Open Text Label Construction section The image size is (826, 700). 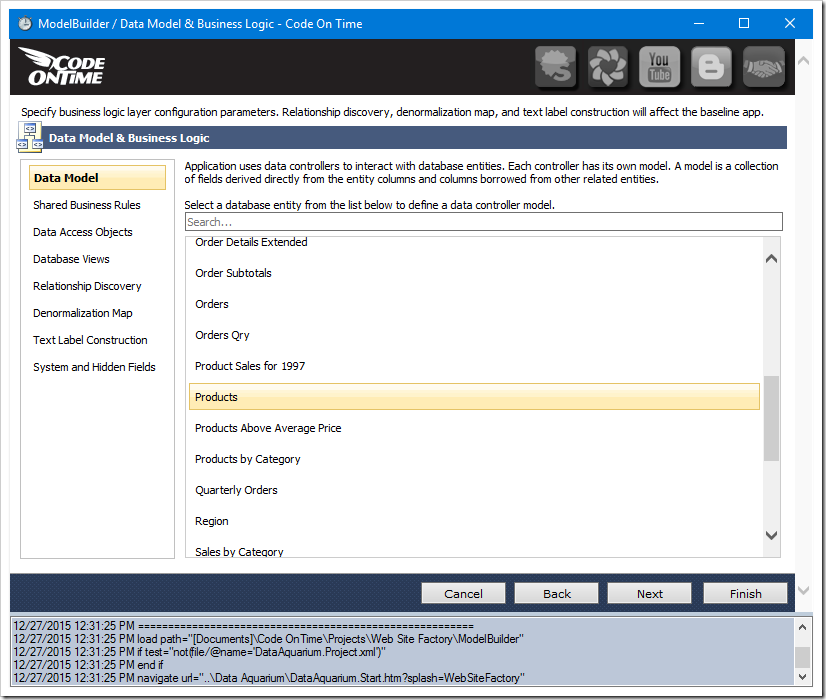point(90,340)
